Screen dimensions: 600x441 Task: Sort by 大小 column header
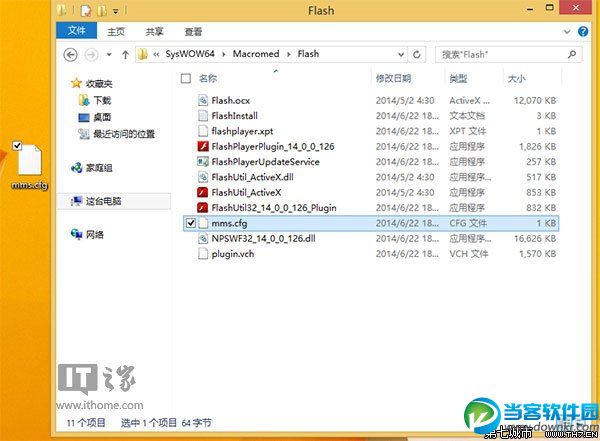517,79
